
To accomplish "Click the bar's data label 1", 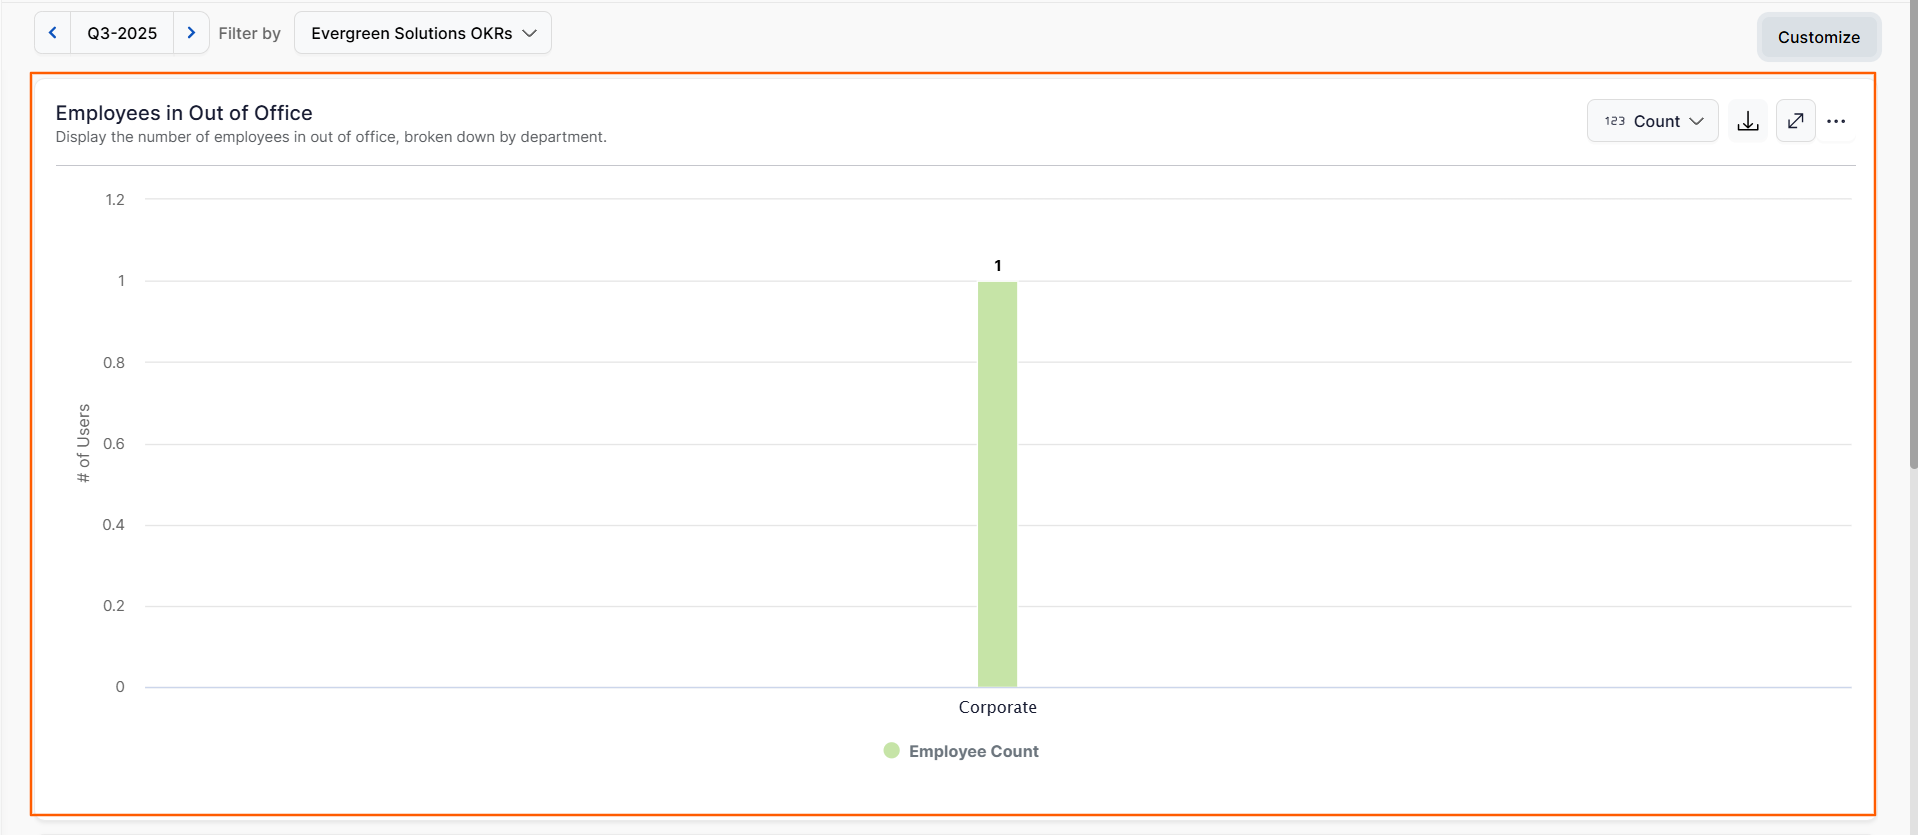I will coord(997,265).
